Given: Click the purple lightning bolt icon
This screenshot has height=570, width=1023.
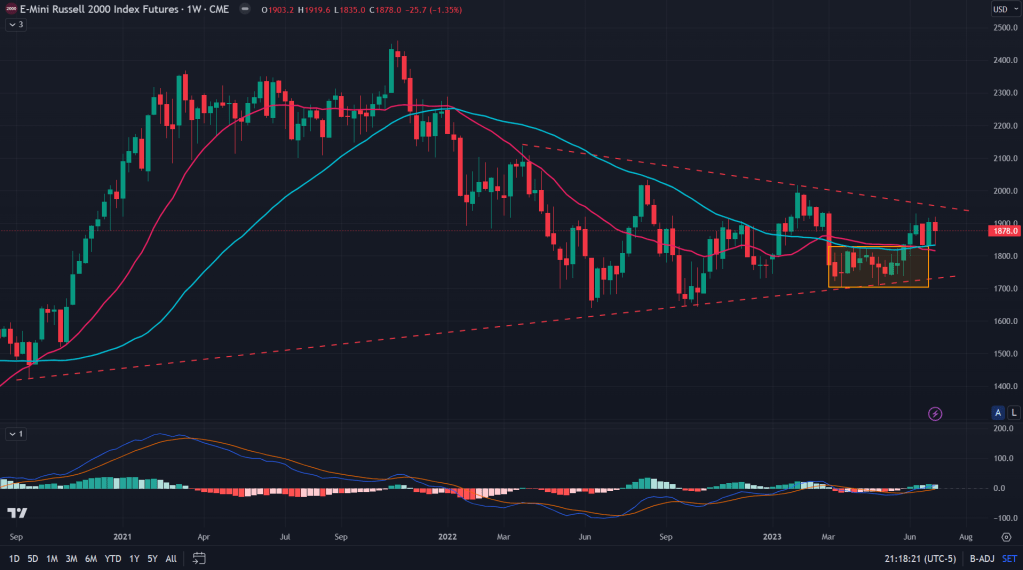Looking at the screenshot, I should click(x=935, y=413).
